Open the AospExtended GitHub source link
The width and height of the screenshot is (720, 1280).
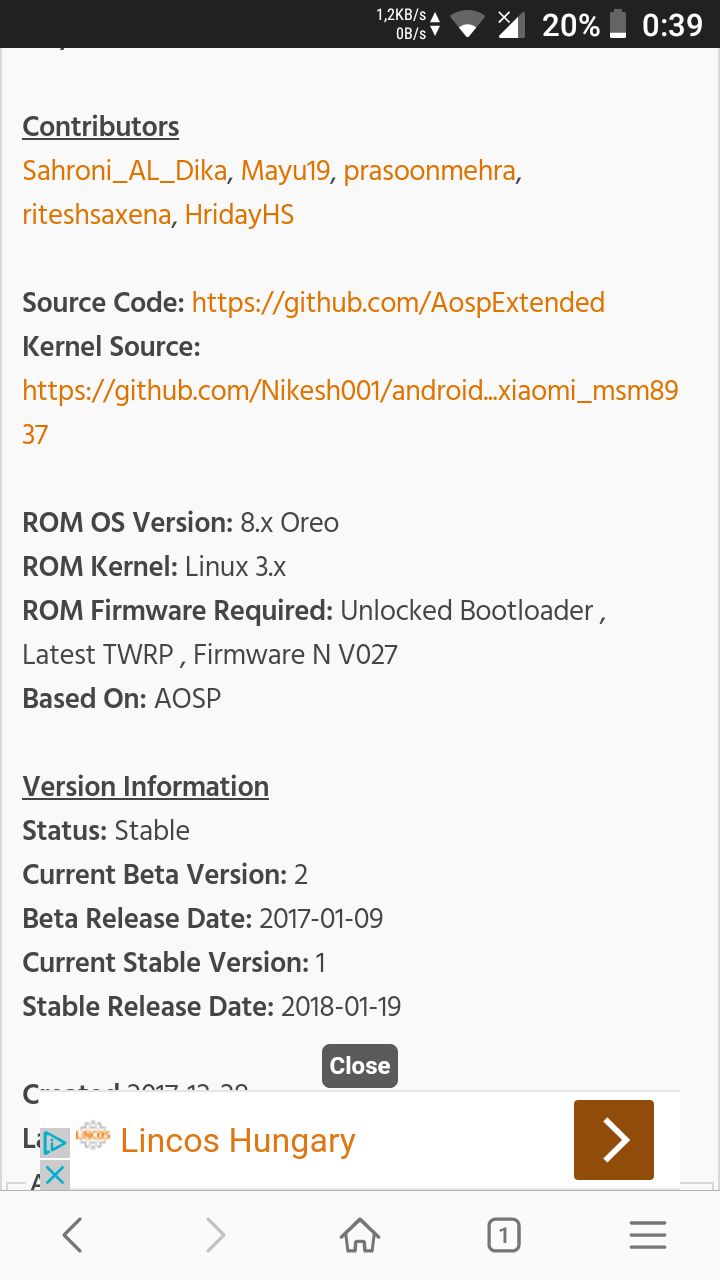pyautogui.click(x=398, y=303)
